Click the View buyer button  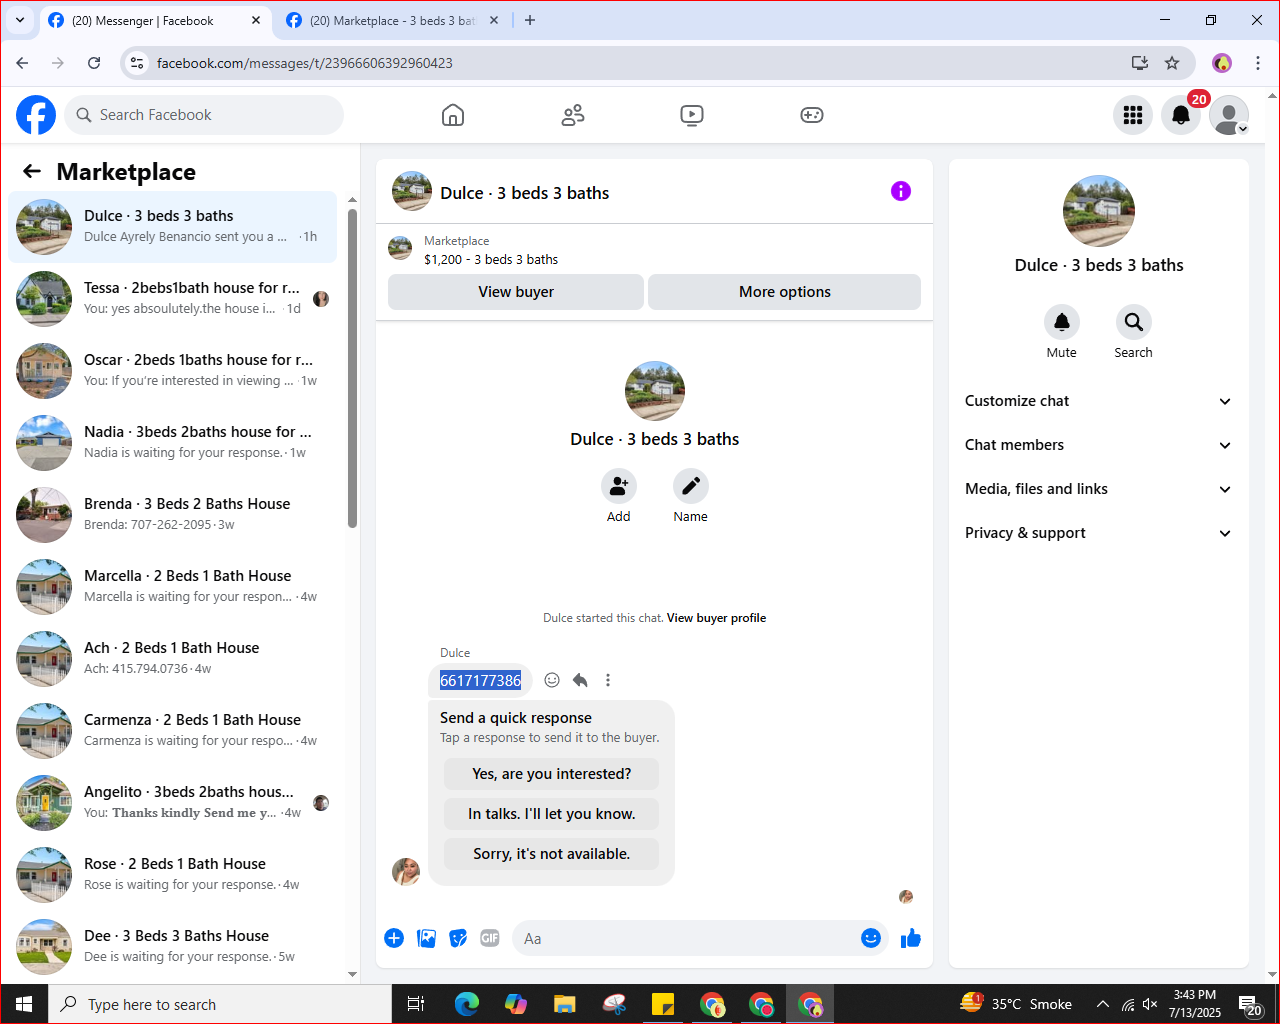point(516,292)
